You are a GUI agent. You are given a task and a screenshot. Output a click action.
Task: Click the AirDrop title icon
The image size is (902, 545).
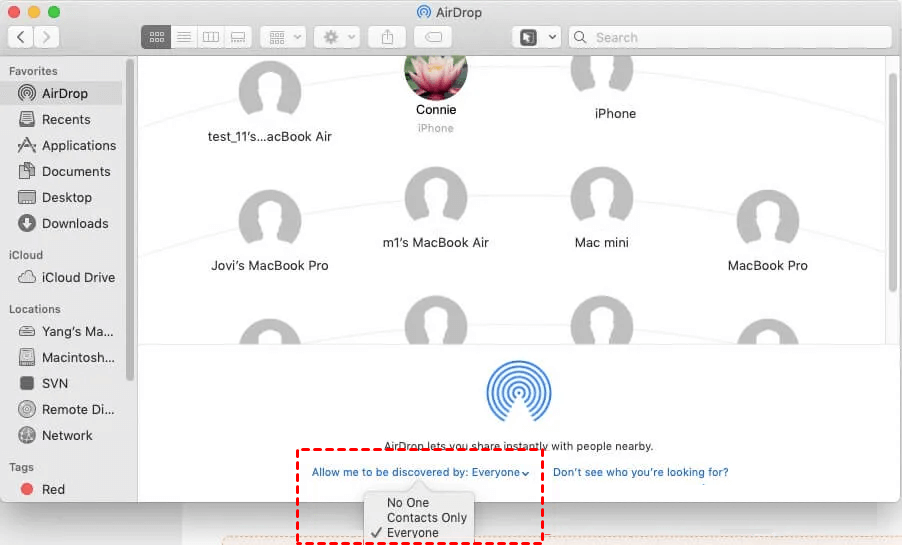tap(424, 12)
